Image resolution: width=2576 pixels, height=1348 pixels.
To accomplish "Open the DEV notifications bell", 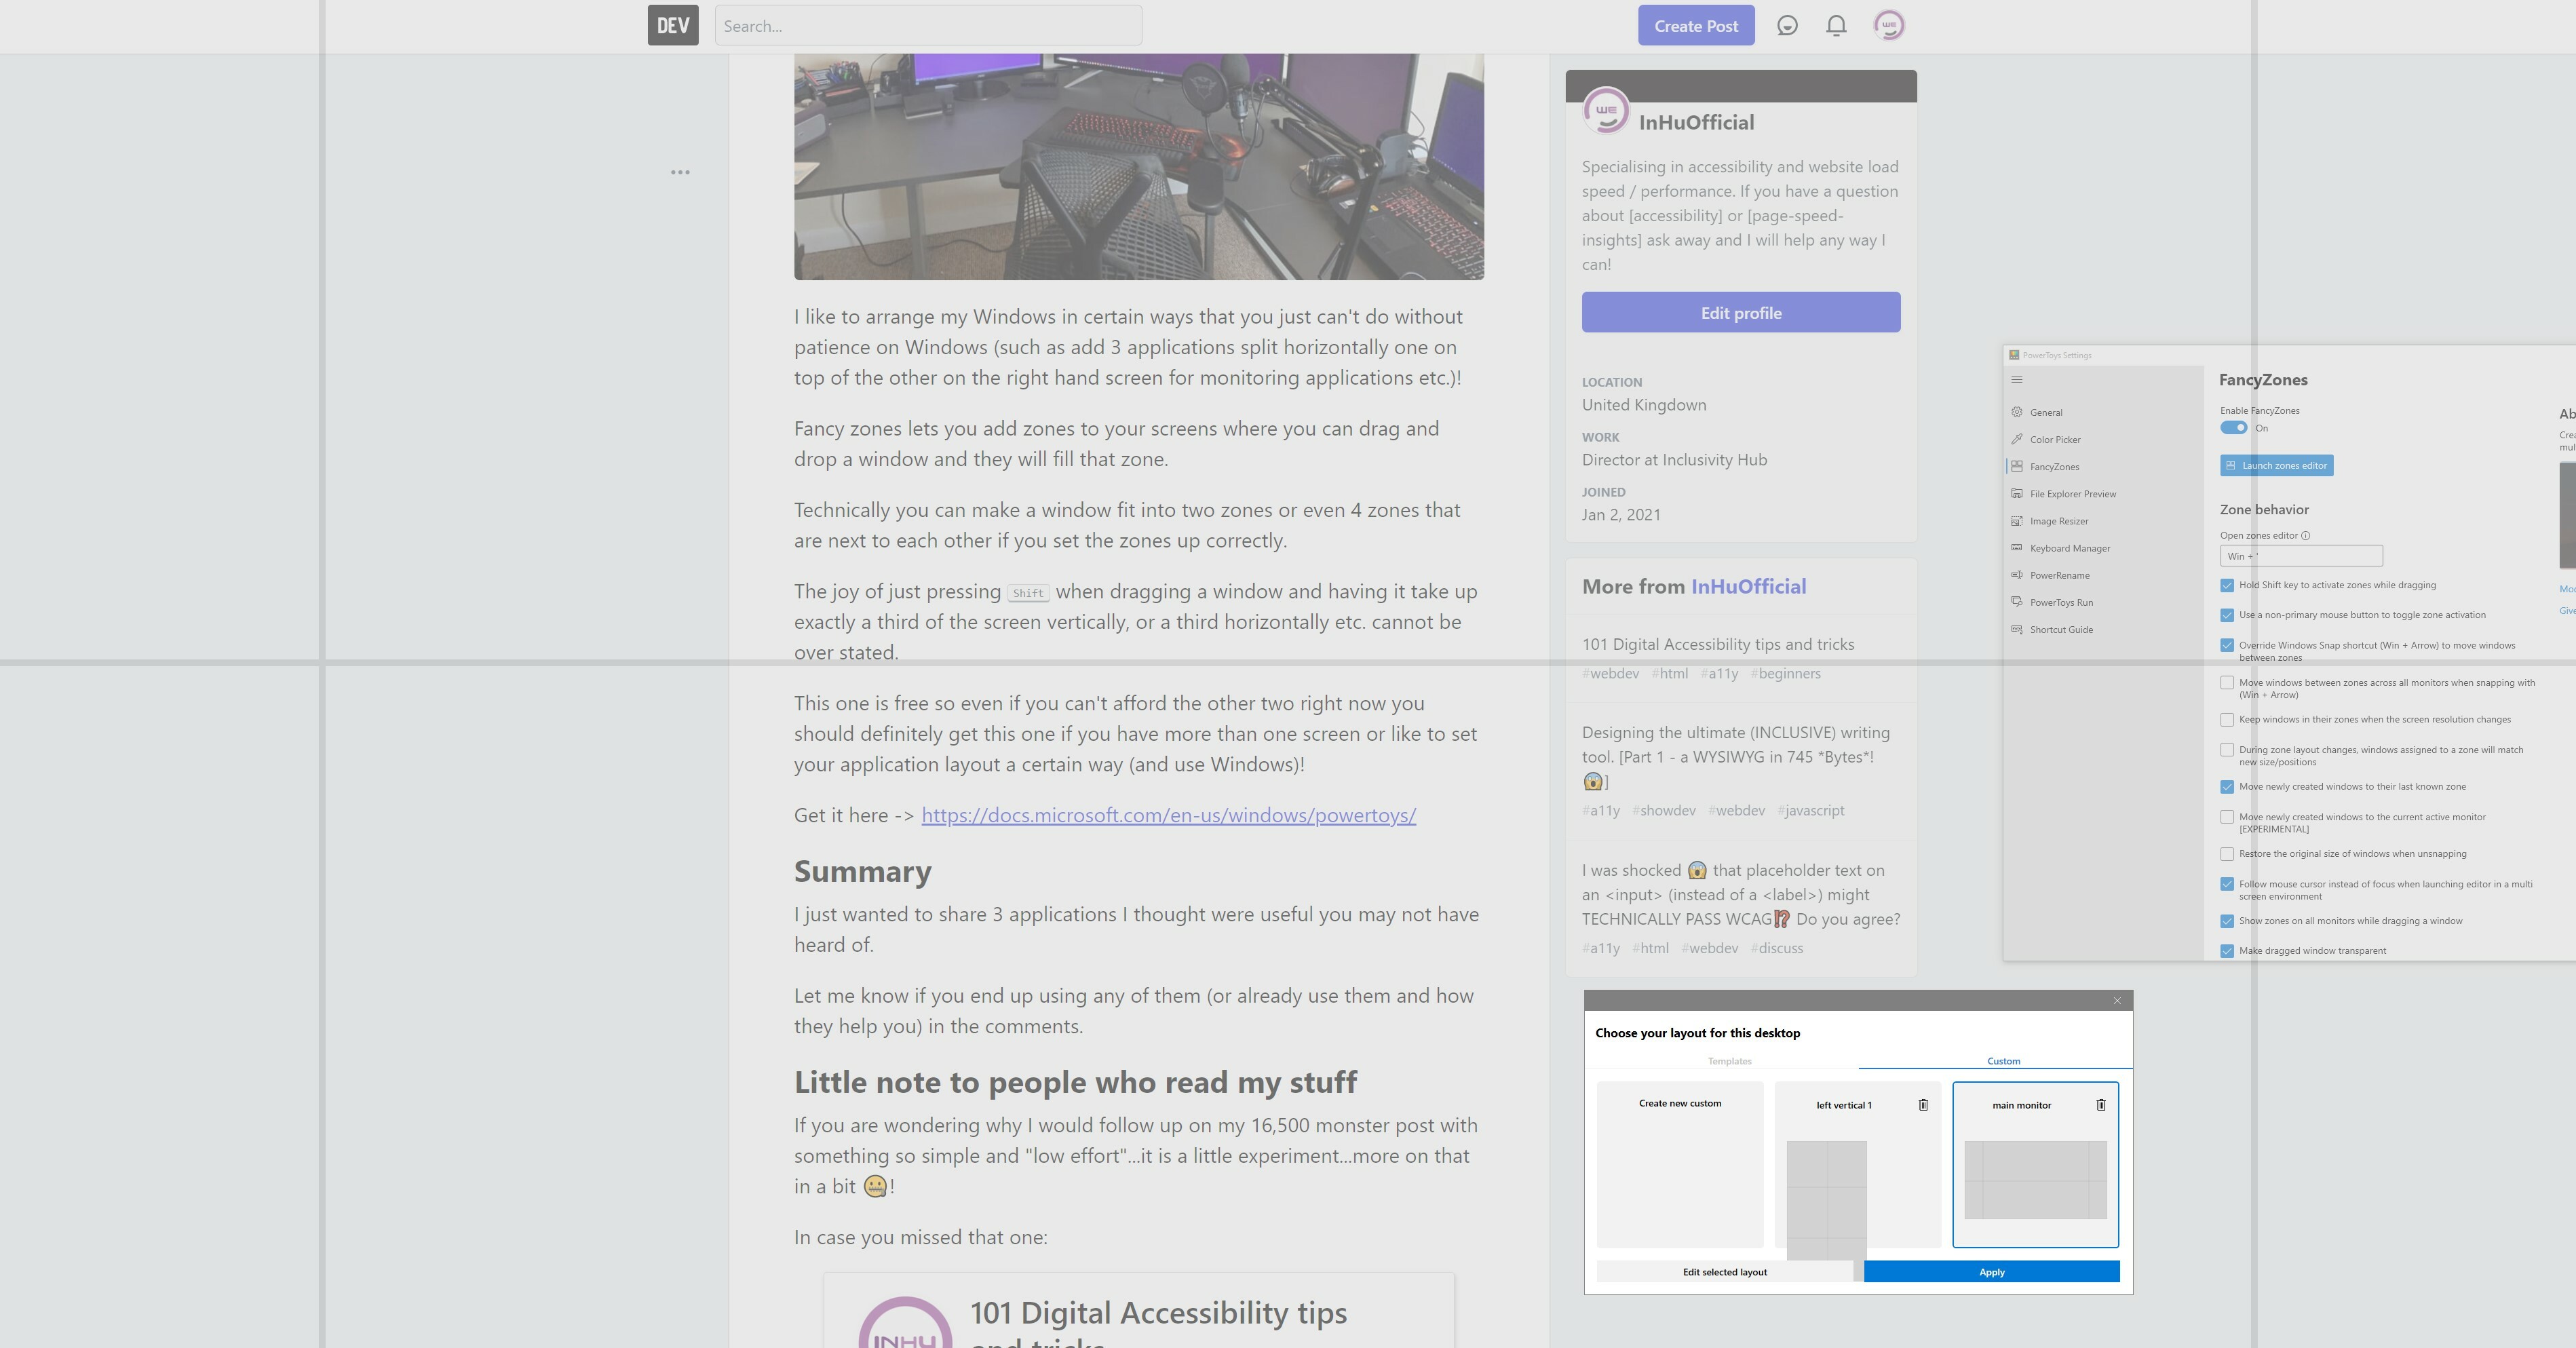I will pyautogui.click(x=1836, y=26).
